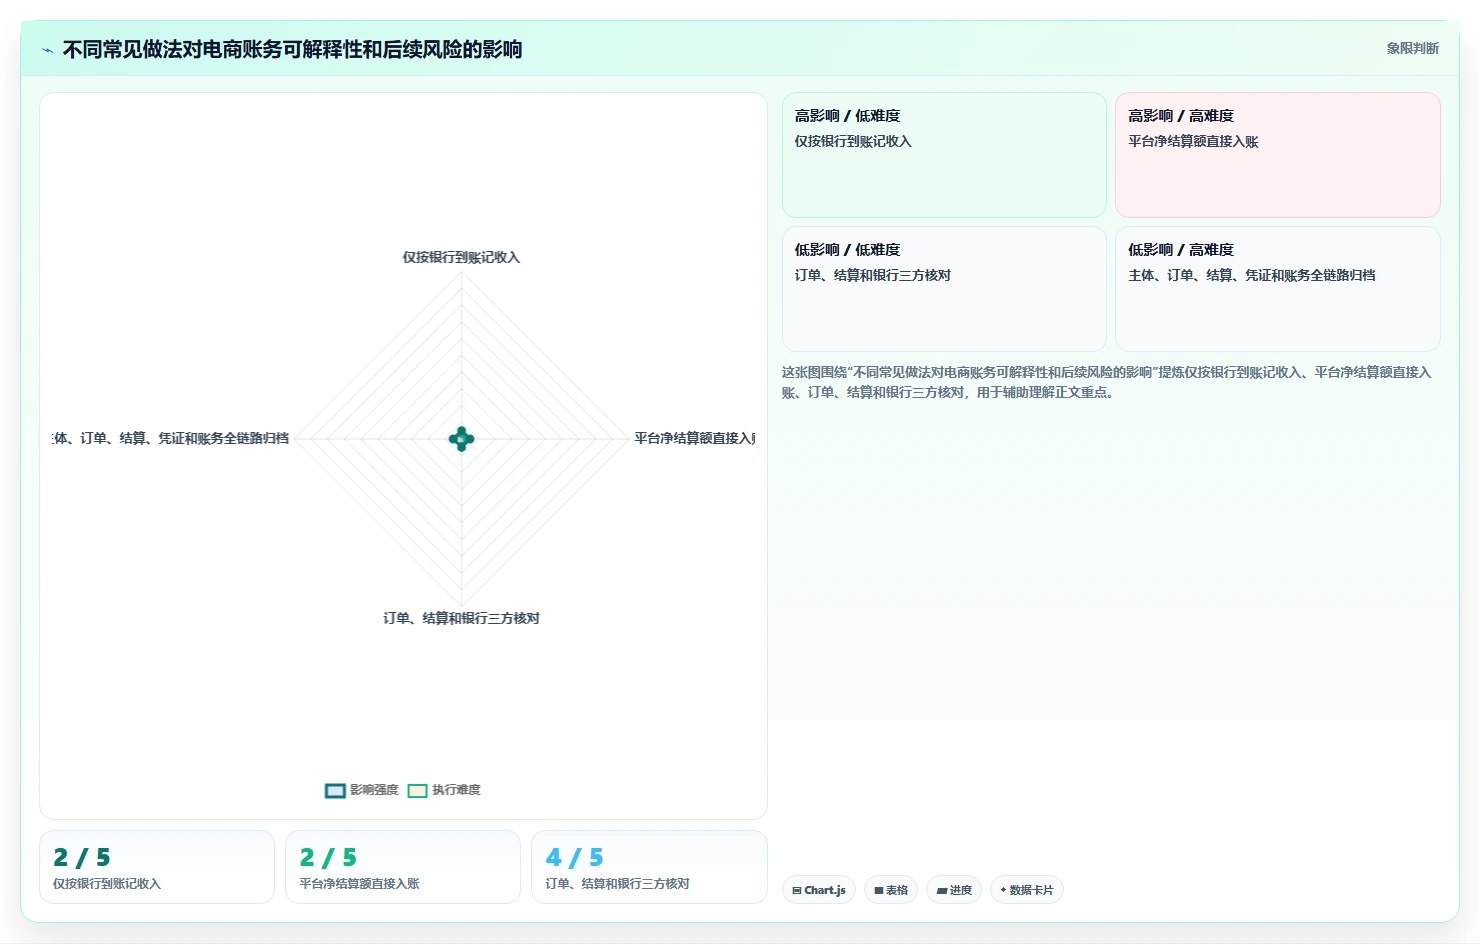Viewport: 1480px width, 944px height.
Task: Click 影响强度 legend text
Action: (x=374, y=790)
